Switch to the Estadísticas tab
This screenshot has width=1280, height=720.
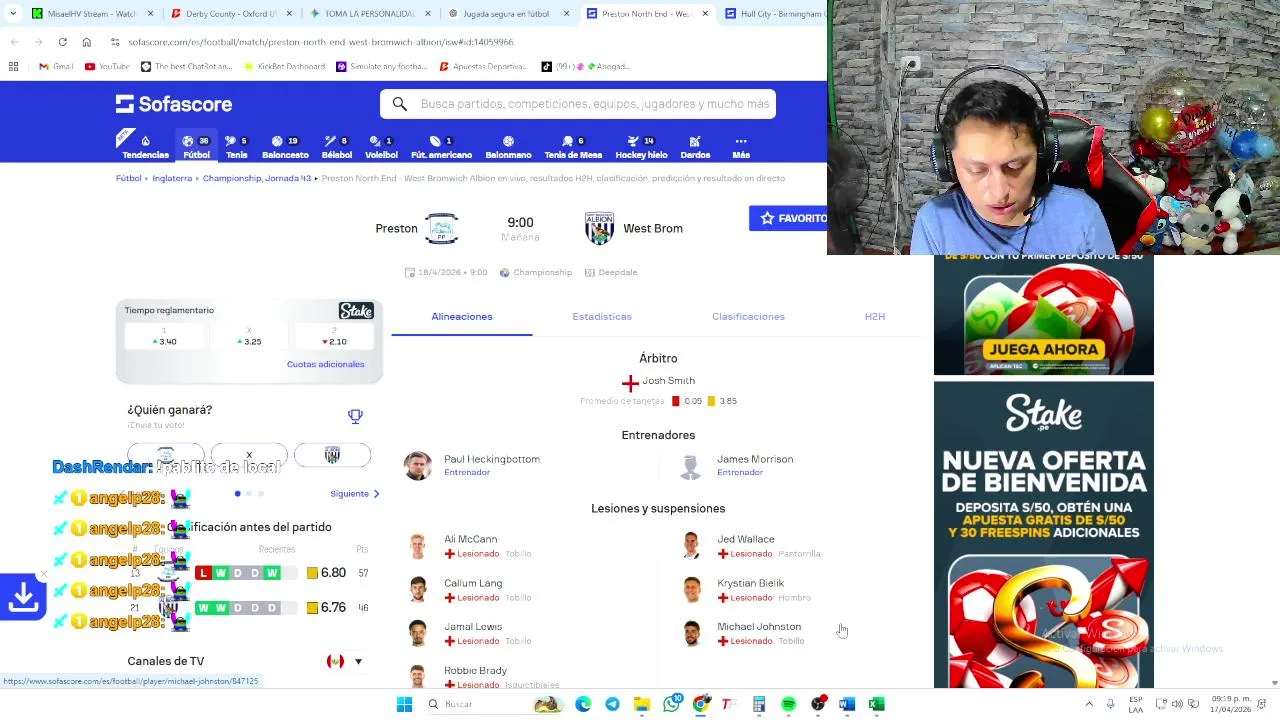[602, 316]
